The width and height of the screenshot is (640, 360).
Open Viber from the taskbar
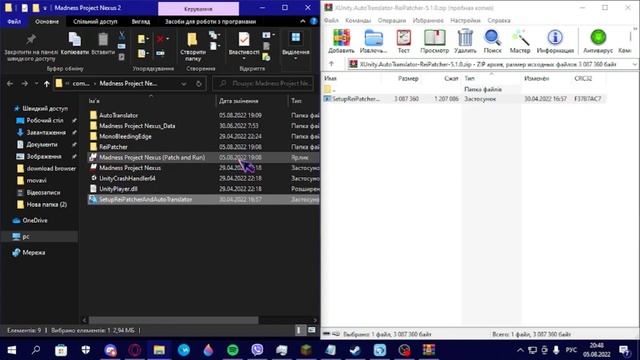(x=257, y=350)
